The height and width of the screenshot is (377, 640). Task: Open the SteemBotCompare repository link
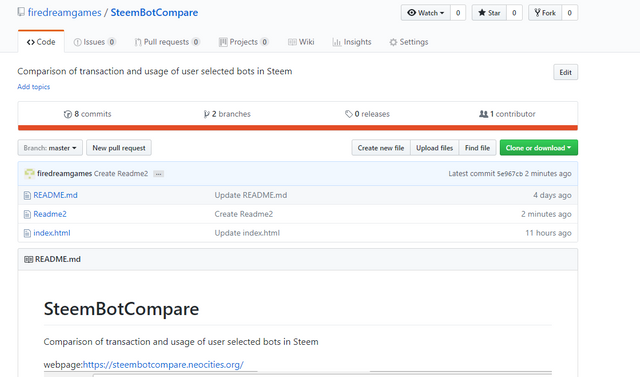(x=154, y=13)
